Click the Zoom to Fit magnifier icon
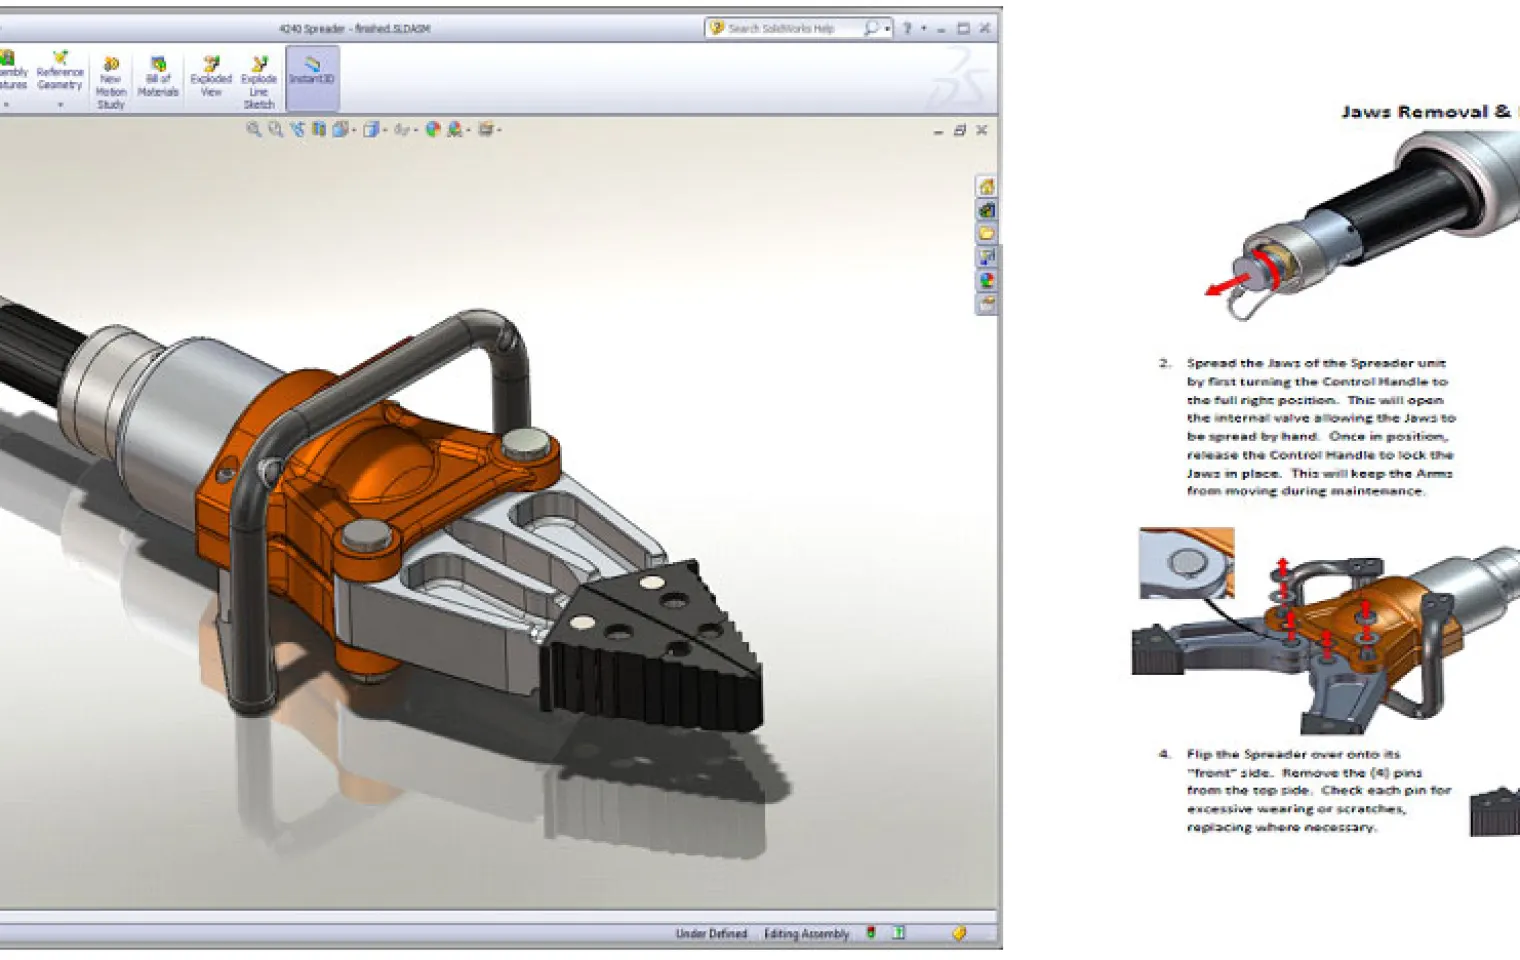The width and height of the screenshot is (1520, 960). point(254,129)
